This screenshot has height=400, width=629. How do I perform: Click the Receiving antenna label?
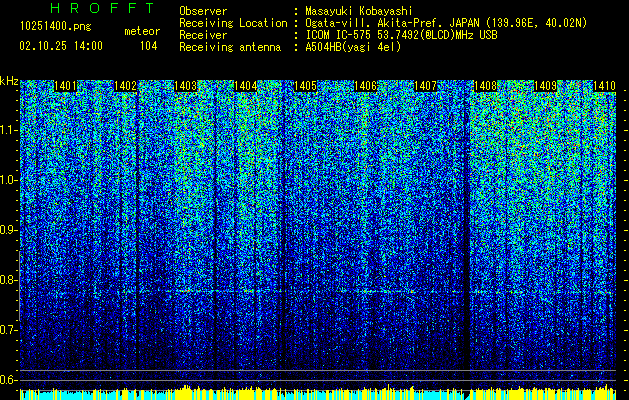tap(230, 47)
